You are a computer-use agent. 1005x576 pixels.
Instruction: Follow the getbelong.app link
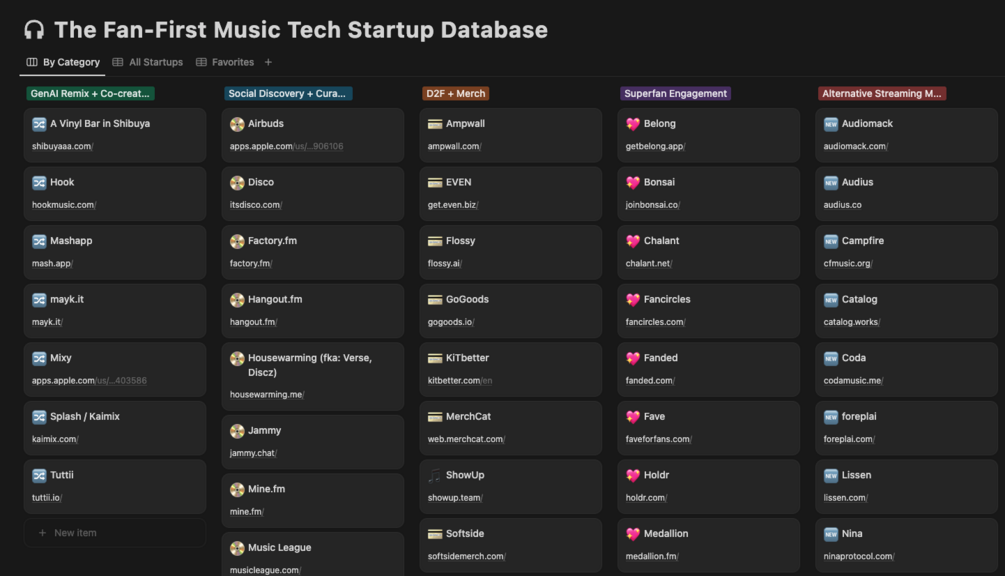(x=654, y=146)
